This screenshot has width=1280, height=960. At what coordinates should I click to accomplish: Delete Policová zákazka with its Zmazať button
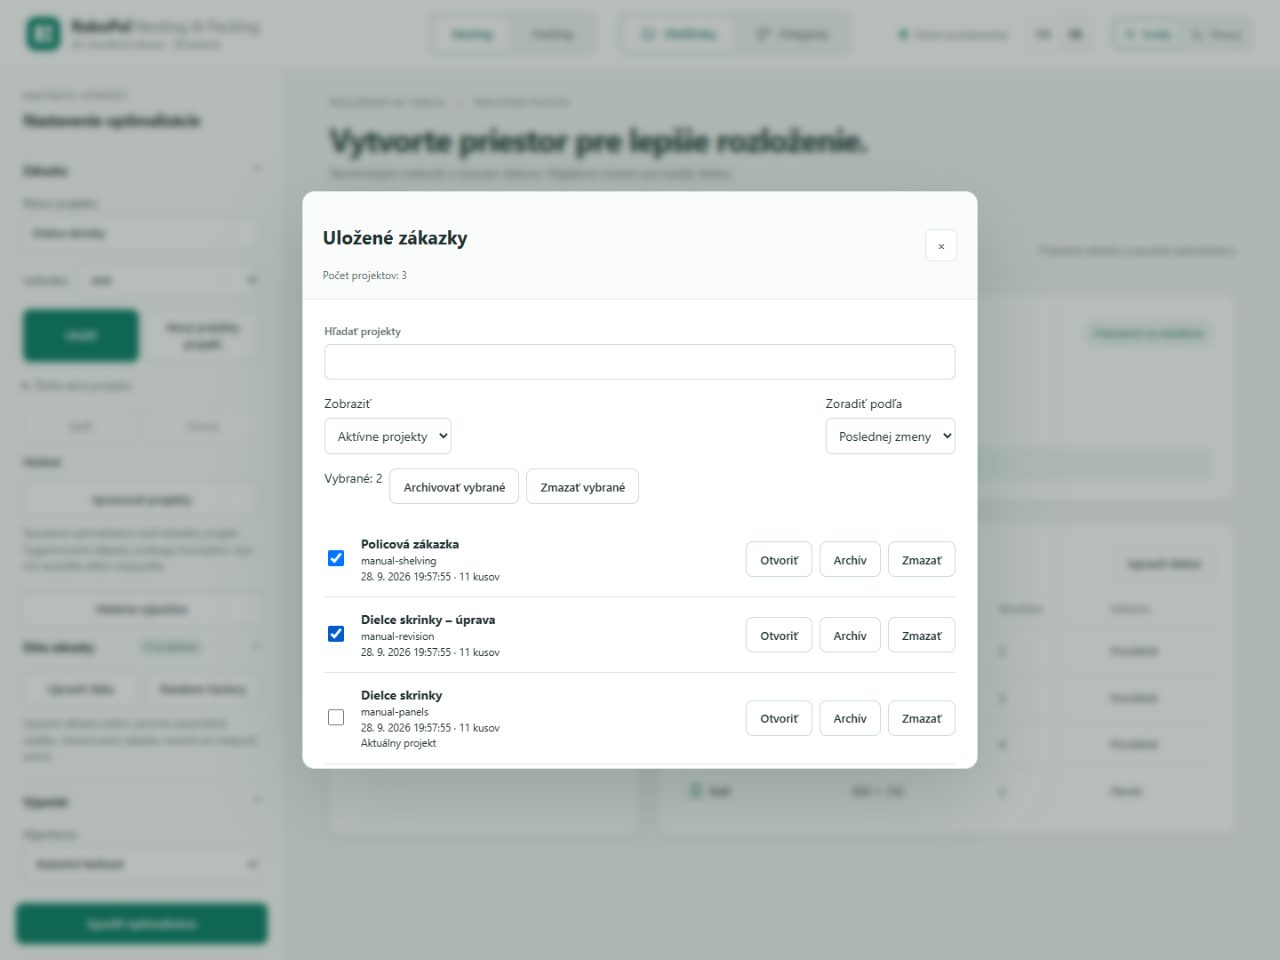(x=922, y=560)
